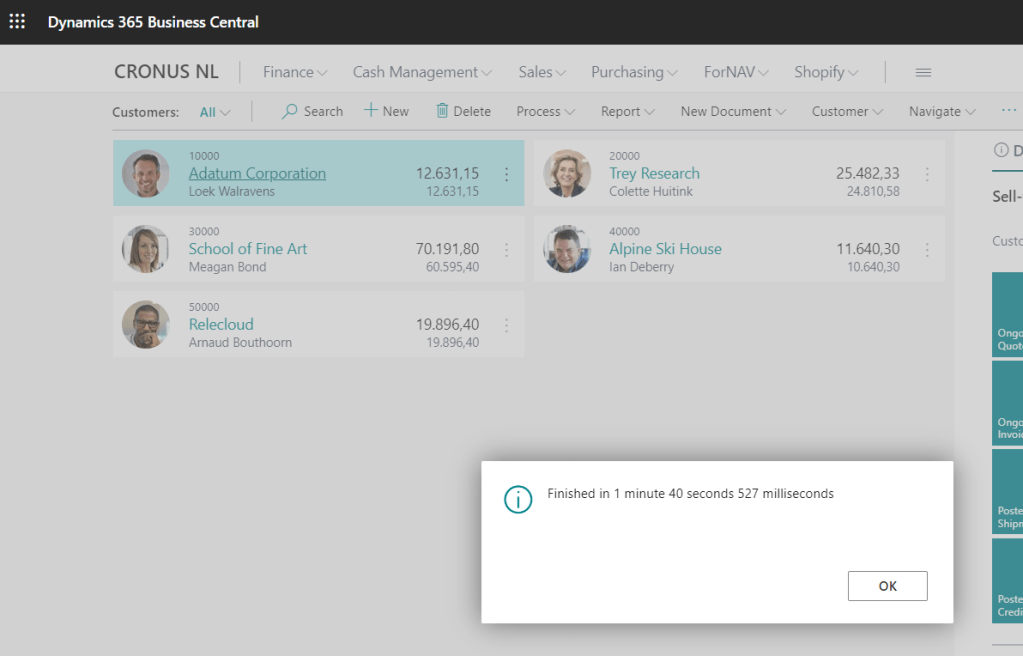This screenshot has height=656, width=1023.
Task: Open the hamburger menu beside Shopify
Action: click(923, 72)
